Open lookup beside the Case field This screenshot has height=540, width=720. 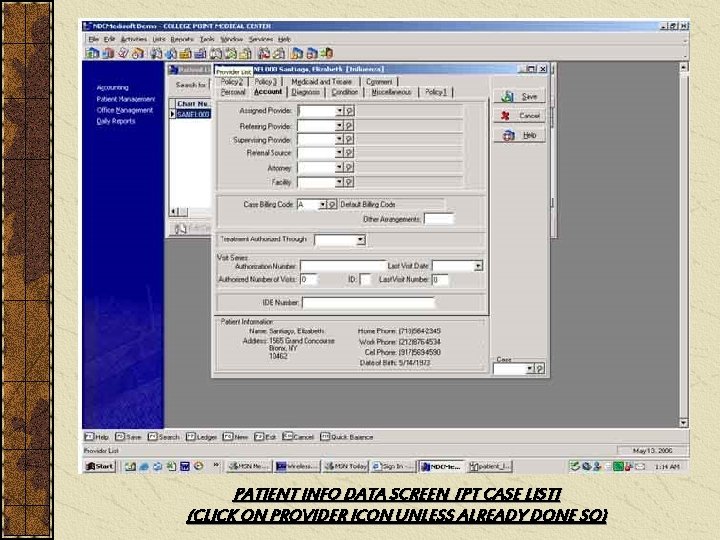pyautogui.click(x=540, y=368)
